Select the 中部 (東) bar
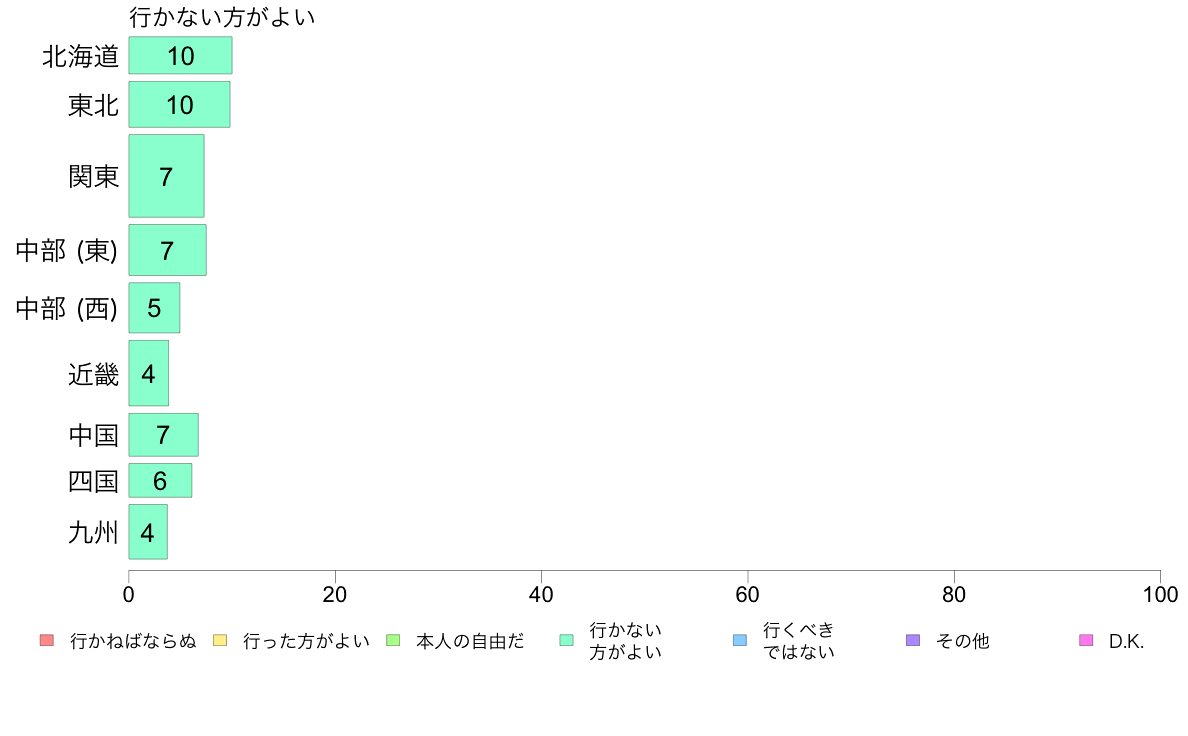 tap(167, 250)
